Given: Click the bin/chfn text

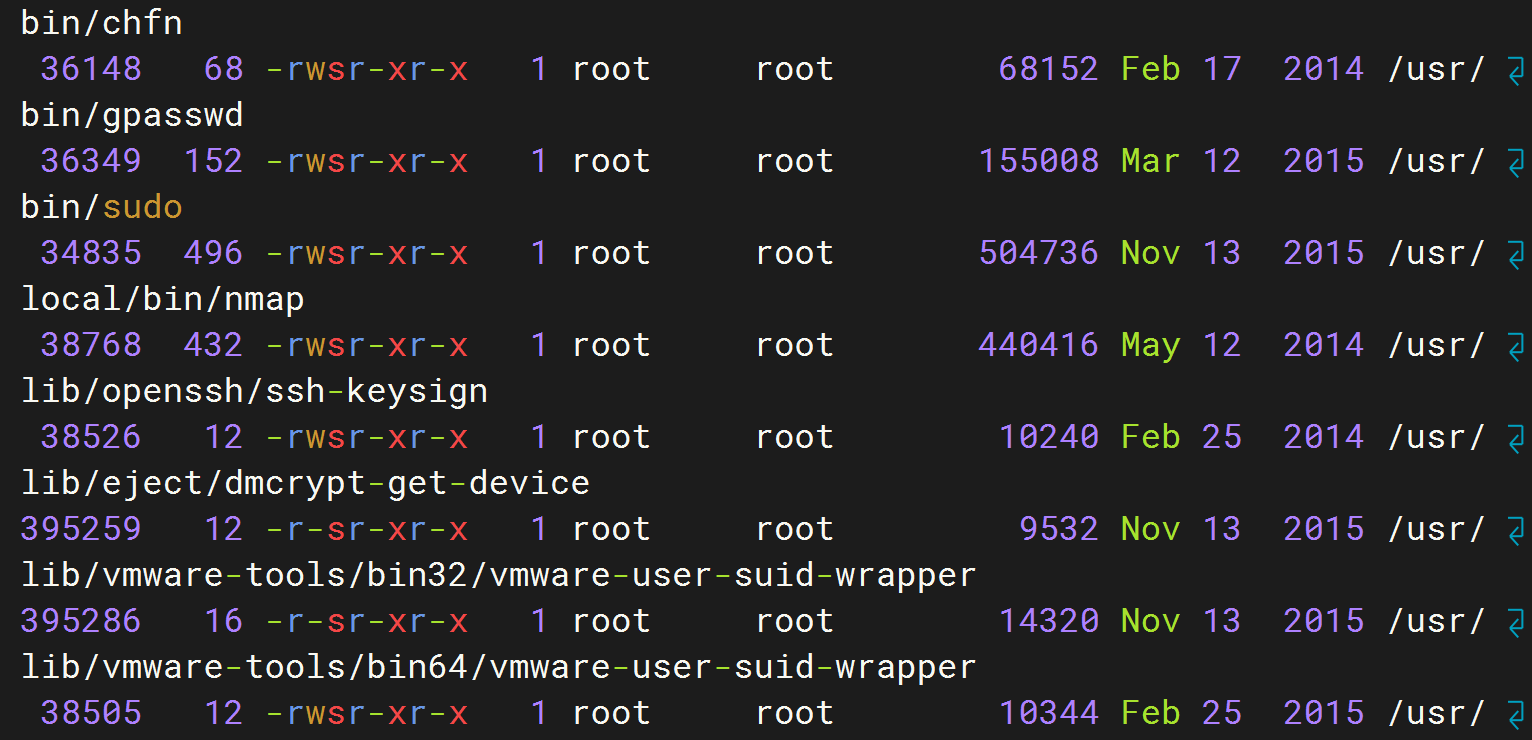Looking at the screenshot, I should [101, 24].
